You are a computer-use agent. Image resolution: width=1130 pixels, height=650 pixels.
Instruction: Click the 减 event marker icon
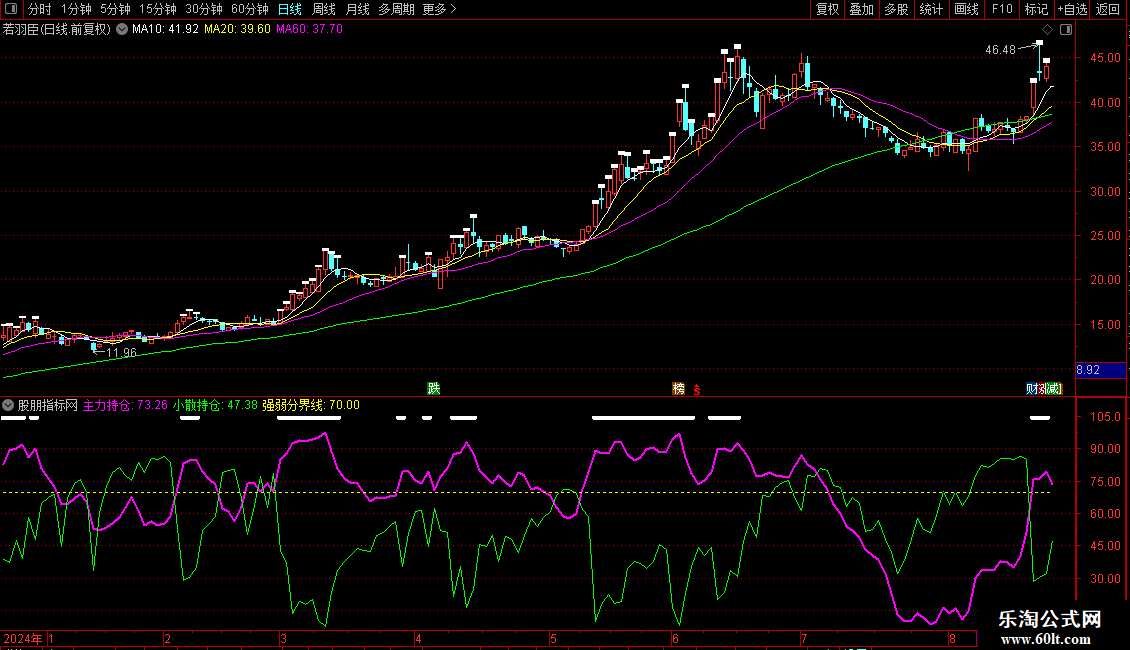coord(1054,388)
